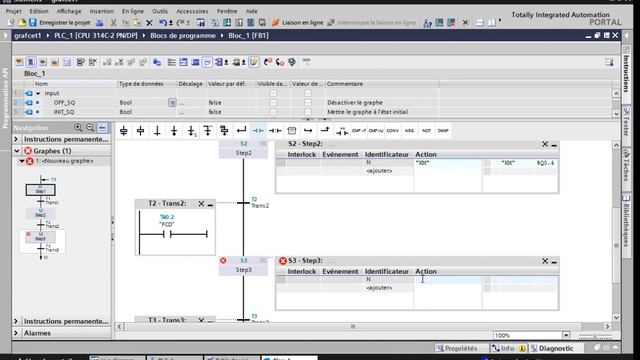Viewport: 640px width, 360px height.
Task: Select the normally closed contact icon
Action: pos(275,131)
